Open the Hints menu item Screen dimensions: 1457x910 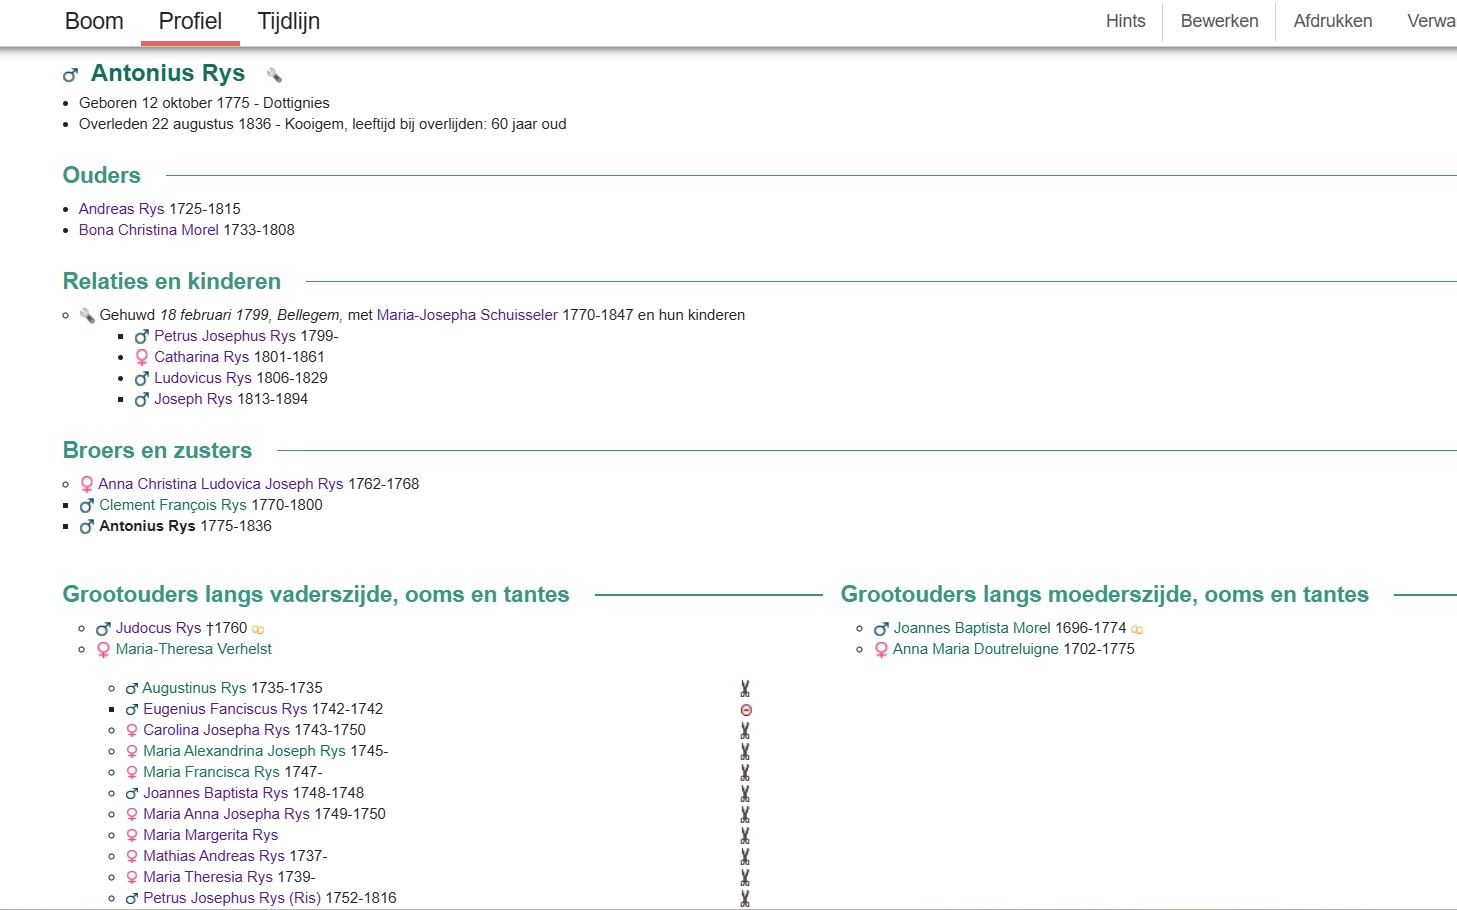coord(1125,21)
